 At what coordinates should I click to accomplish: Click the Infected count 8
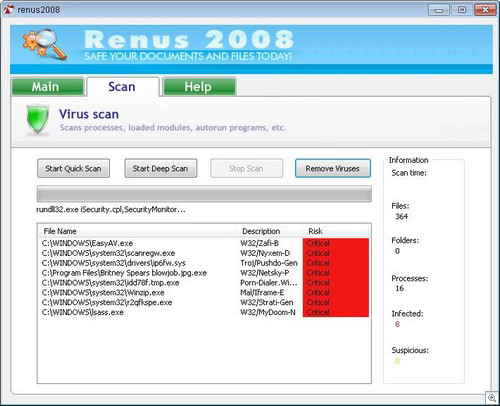[397, 324]
